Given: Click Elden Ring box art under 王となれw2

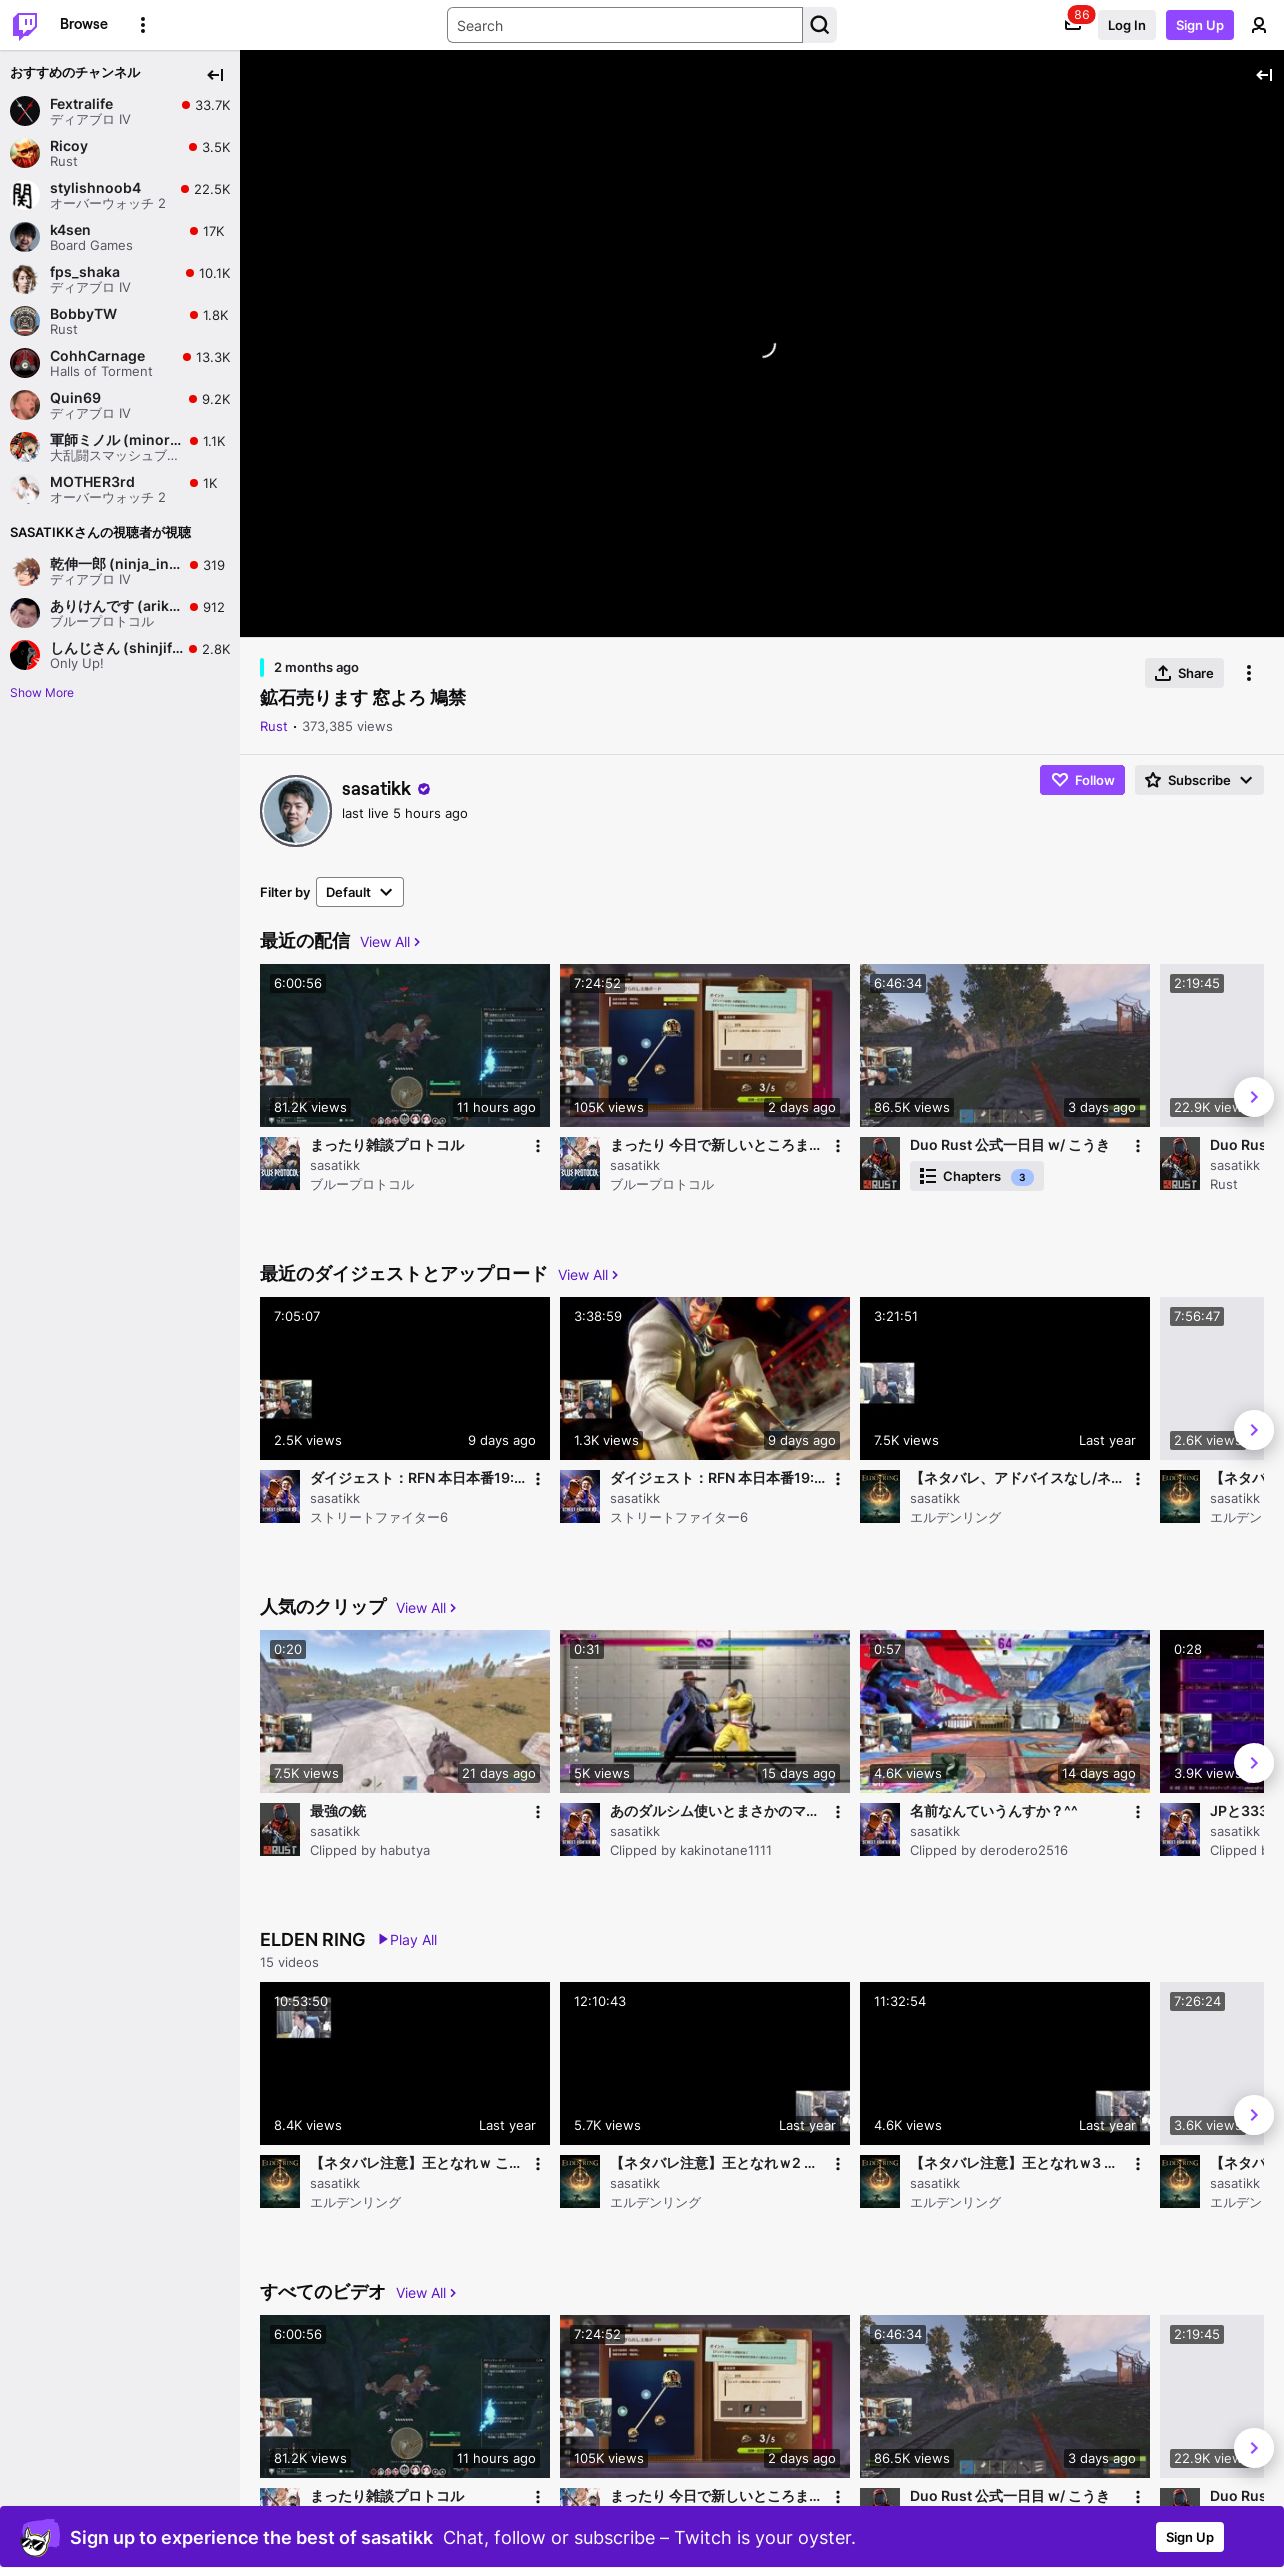Looking at the screenshot, I should (580, 2182).
